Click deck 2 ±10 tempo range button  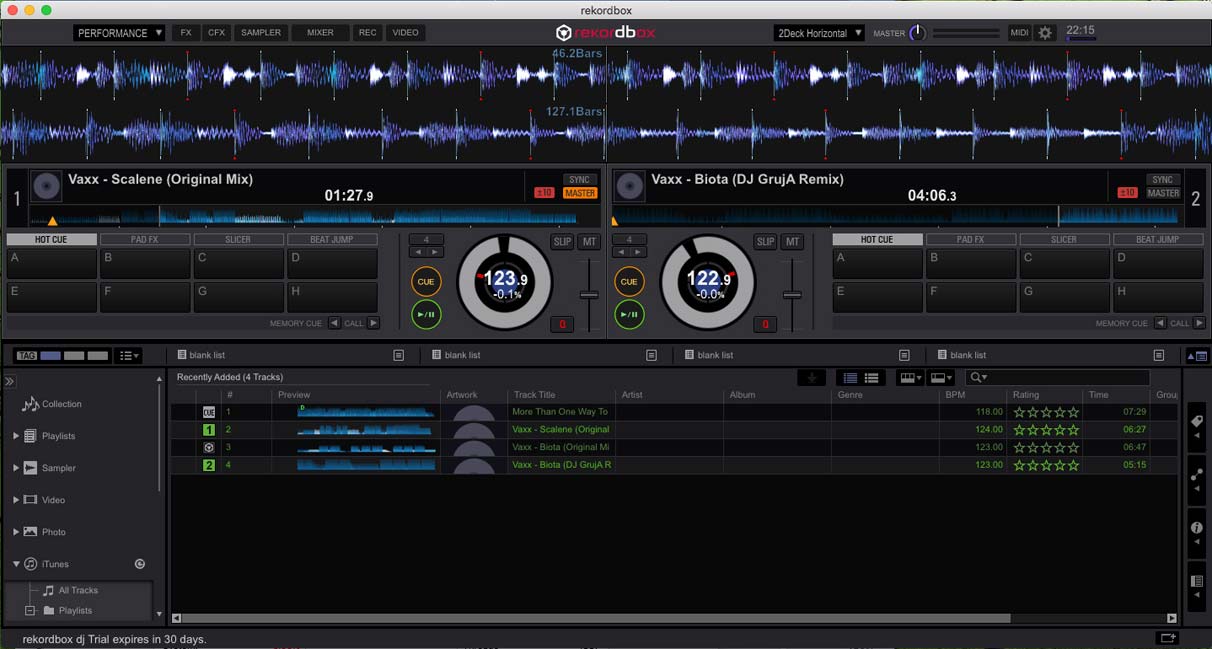click(1127, 193)
